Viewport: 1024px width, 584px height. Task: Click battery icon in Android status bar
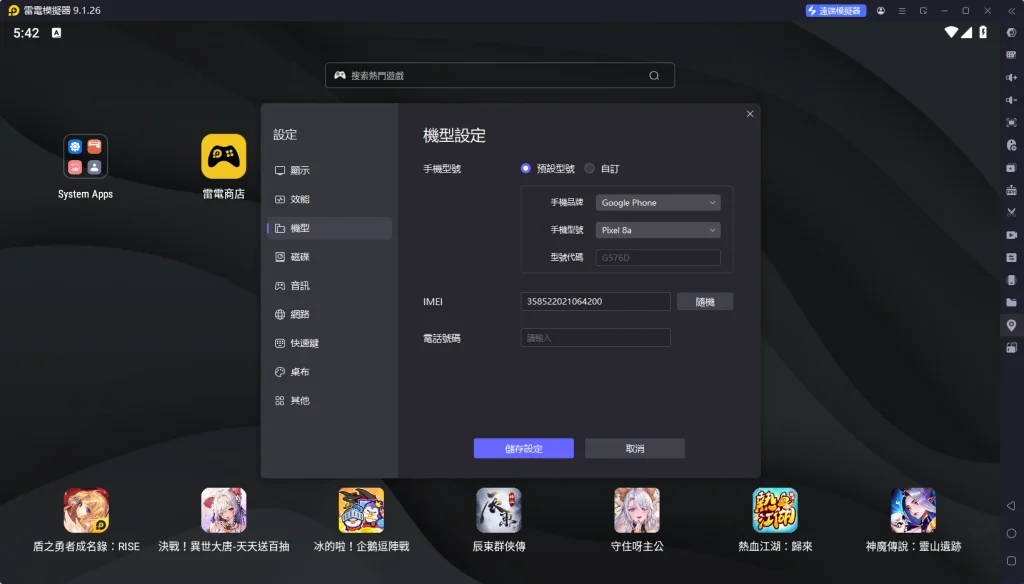coord(983,32)
